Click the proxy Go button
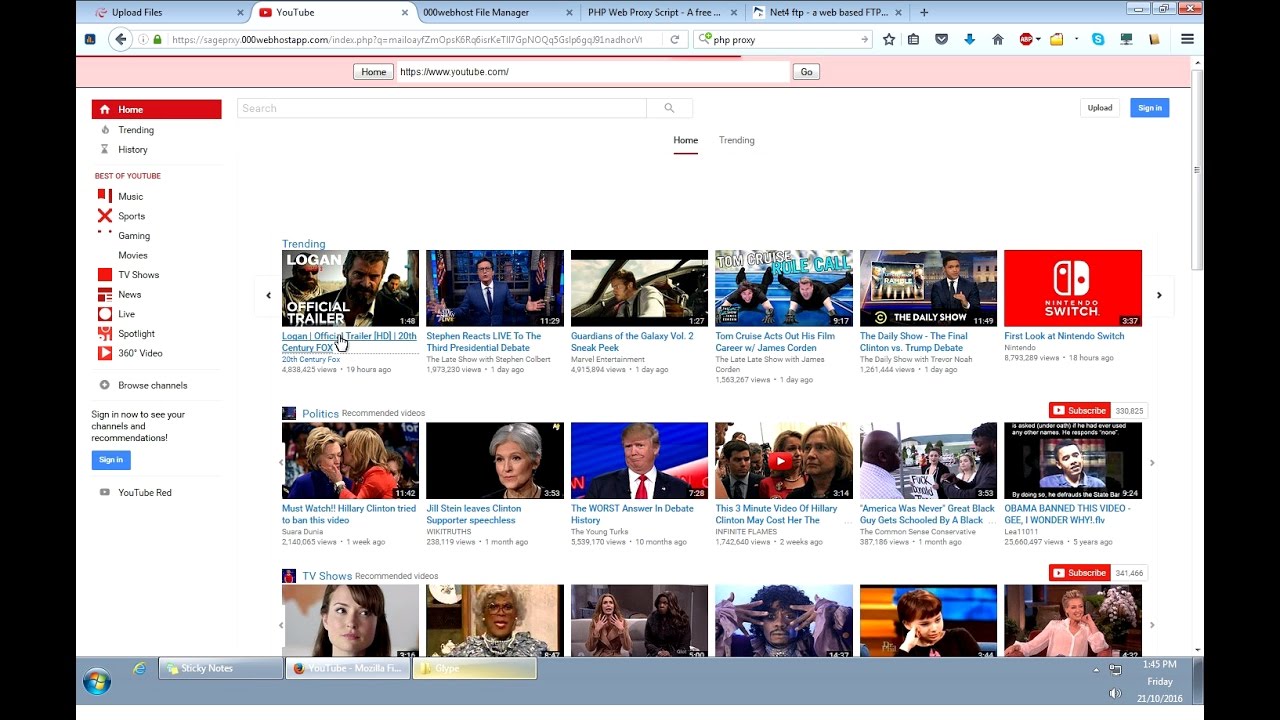The image size is (1280, 720). click(x=806, y=72)
